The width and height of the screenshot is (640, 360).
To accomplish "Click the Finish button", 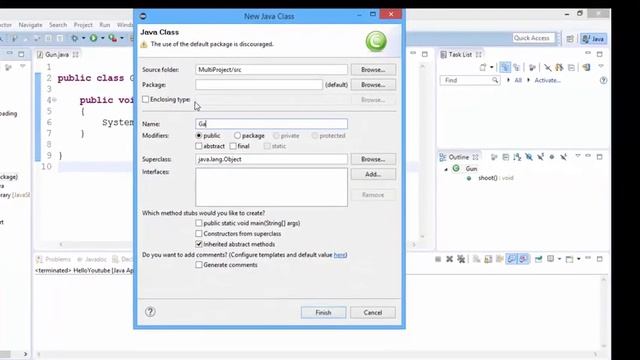I will 323,313.
